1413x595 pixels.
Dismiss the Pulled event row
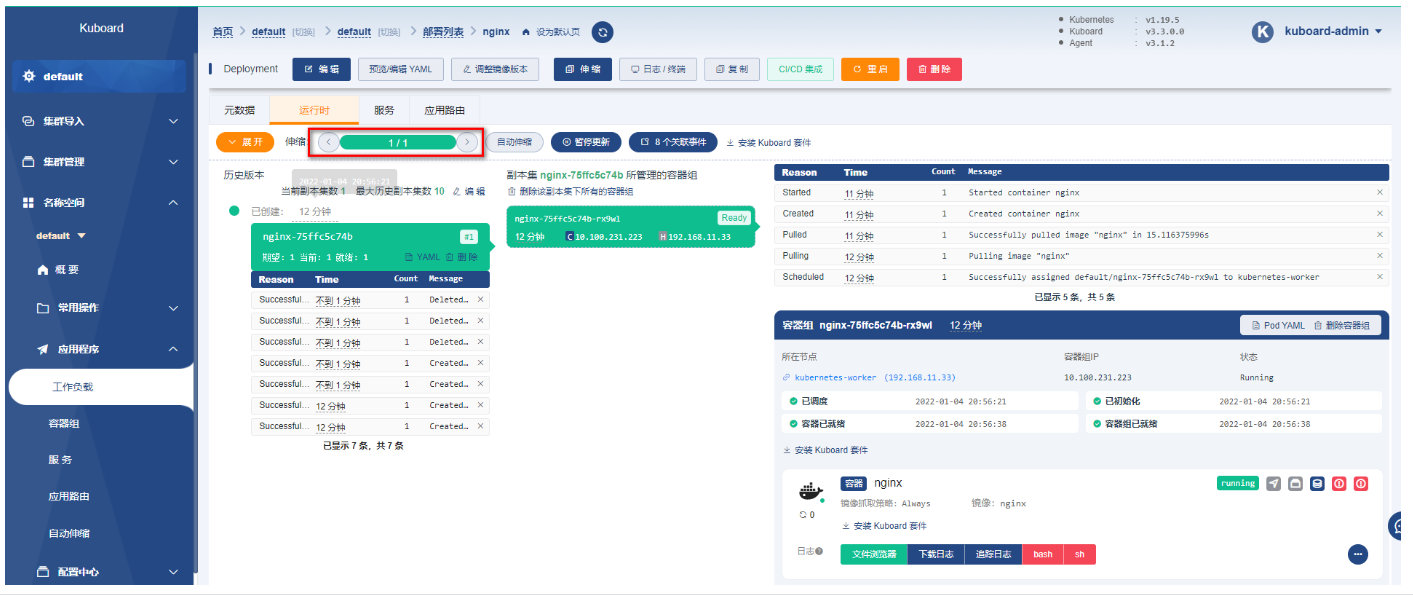(x=1380, y=234)
